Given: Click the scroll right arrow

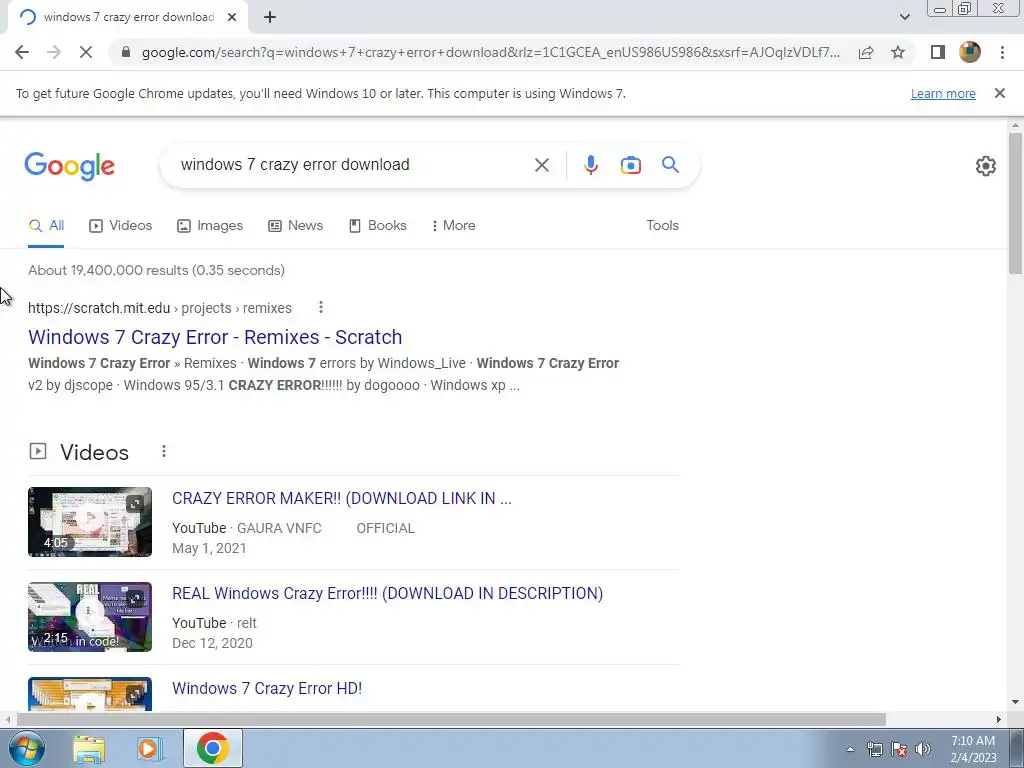Looking at the screenshot, I should (999, 720).
